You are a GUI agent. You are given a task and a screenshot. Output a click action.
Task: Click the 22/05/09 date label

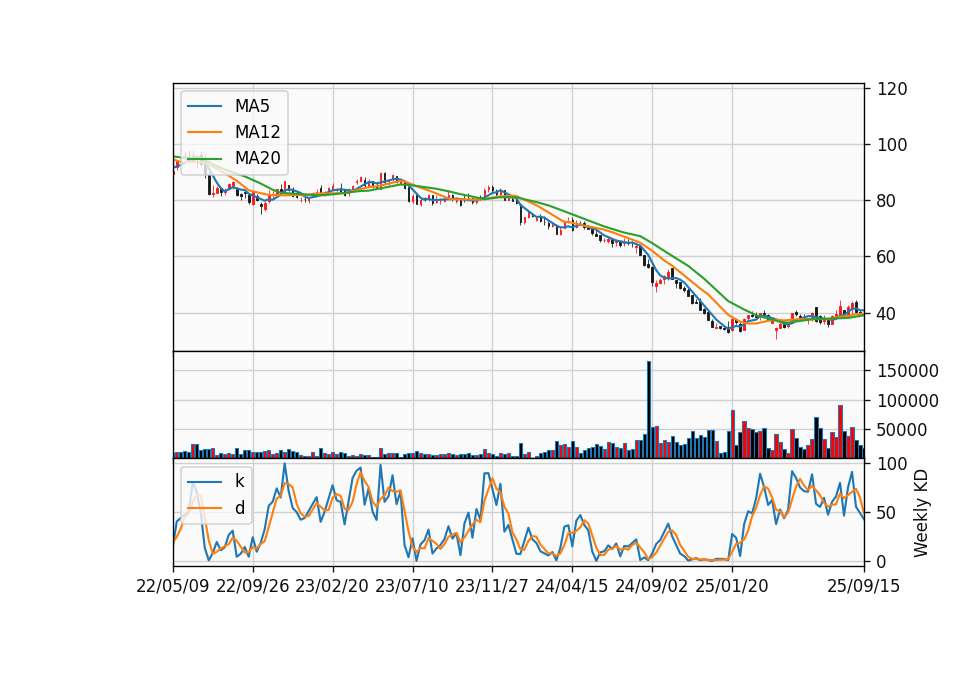pos(173,586)
